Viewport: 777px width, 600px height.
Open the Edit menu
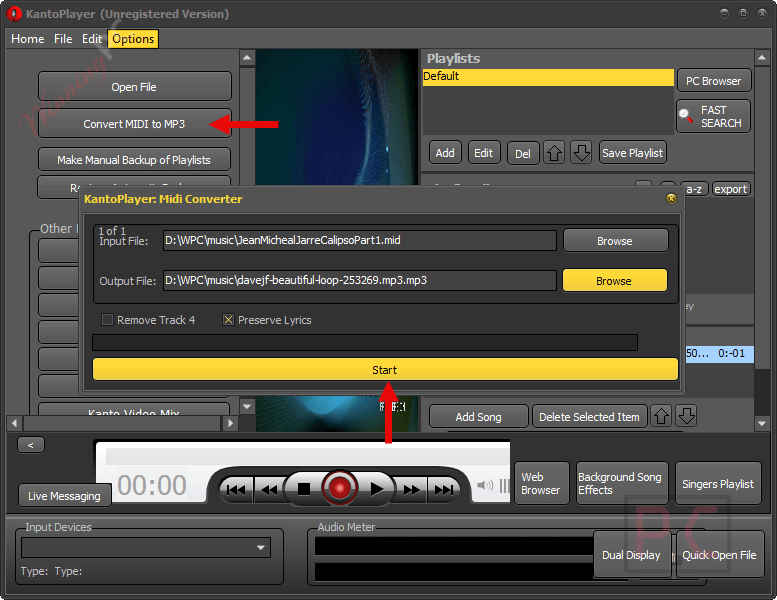[92, 39]
